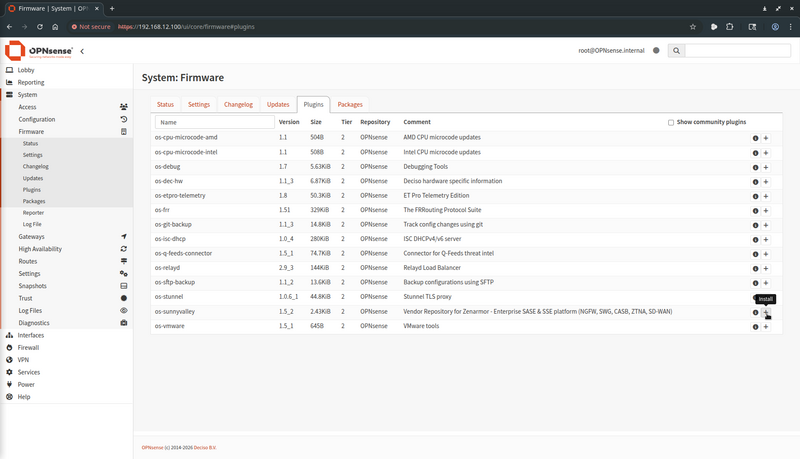This screenshot has height=459, width=800.
Task: Focus the plugin Name filter field
Action: tap(215, 122)
